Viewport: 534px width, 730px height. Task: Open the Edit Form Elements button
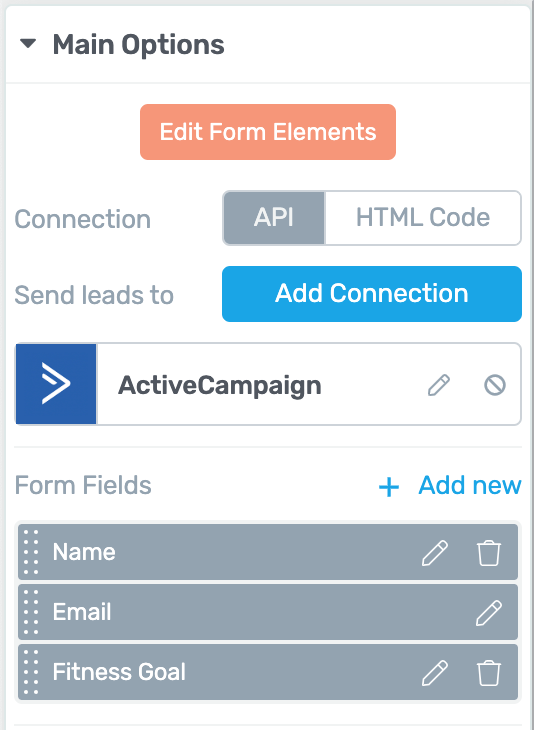point(268,132)
